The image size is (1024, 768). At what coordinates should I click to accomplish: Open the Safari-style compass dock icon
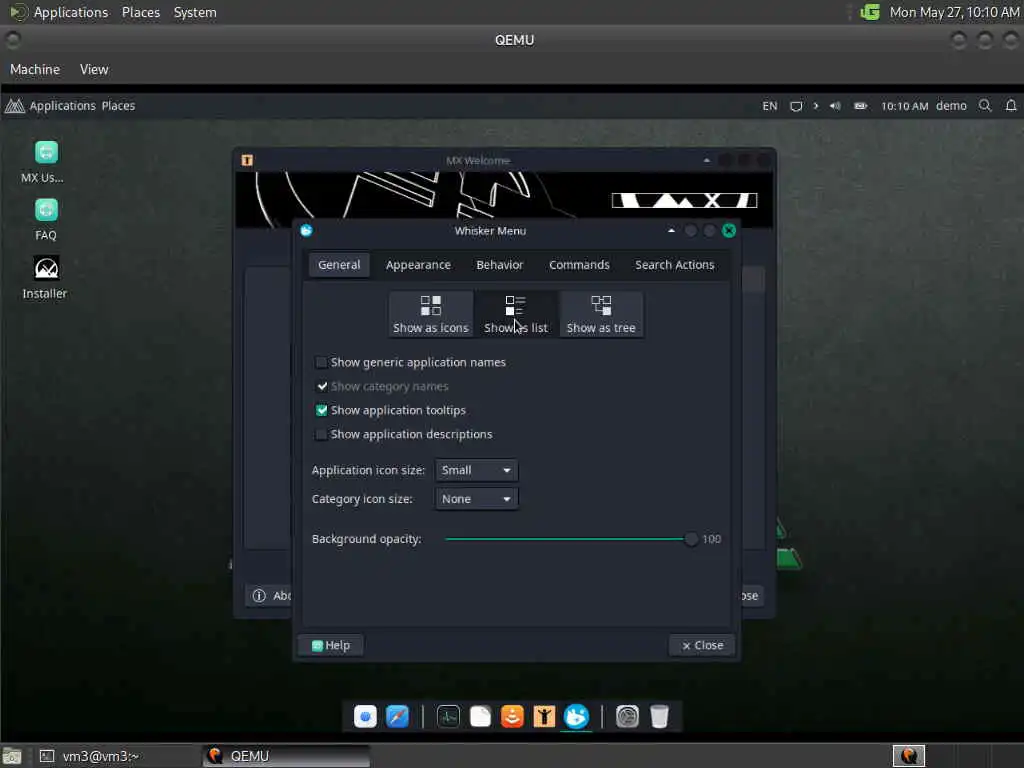(397, 716)
